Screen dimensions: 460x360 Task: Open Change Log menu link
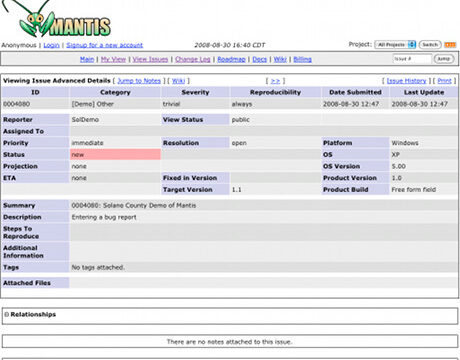point(193,59)
